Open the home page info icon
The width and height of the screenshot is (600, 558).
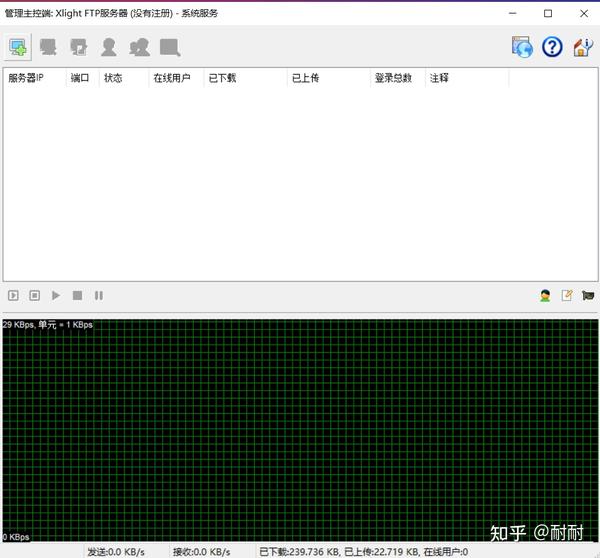coord(583,47)
